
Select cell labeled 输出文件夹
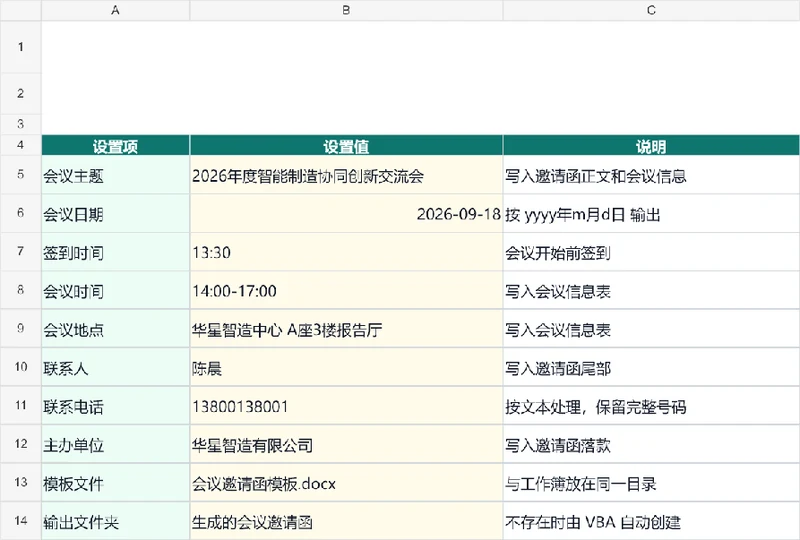[x=115, y=521]
